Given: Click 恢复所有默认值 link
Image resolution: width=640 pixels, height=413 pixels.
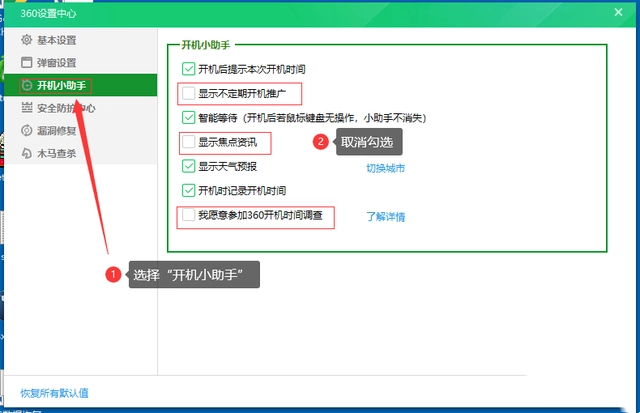Looking at the screenshot, I should point(54,393).
